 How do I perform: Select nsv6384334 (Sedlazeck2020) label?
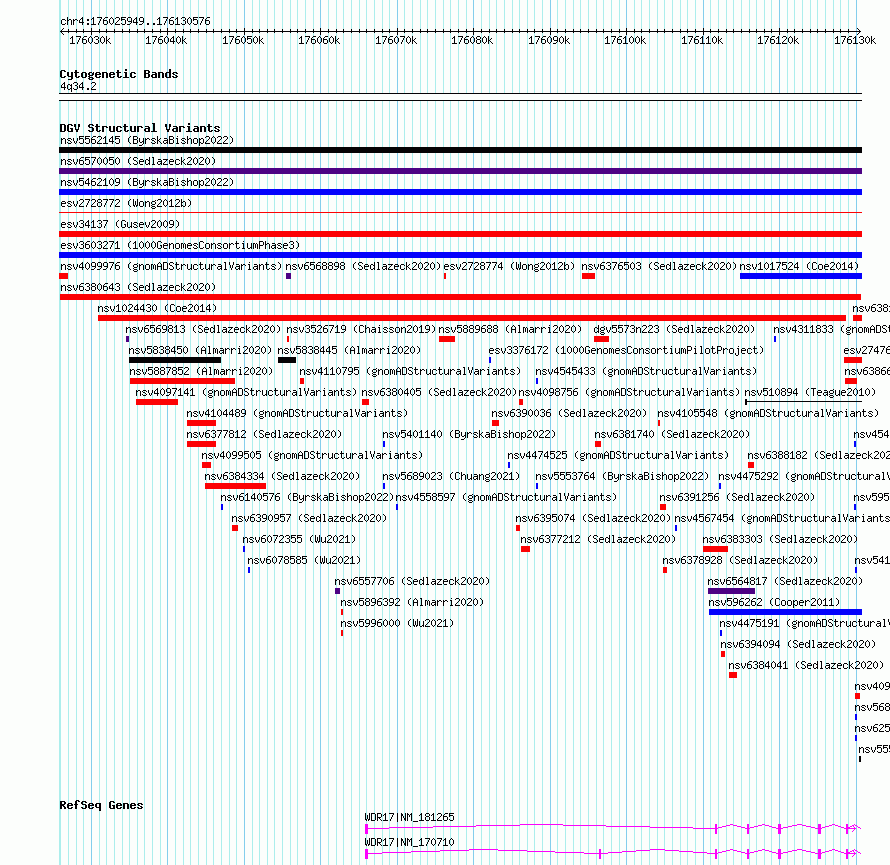point(282,476)
